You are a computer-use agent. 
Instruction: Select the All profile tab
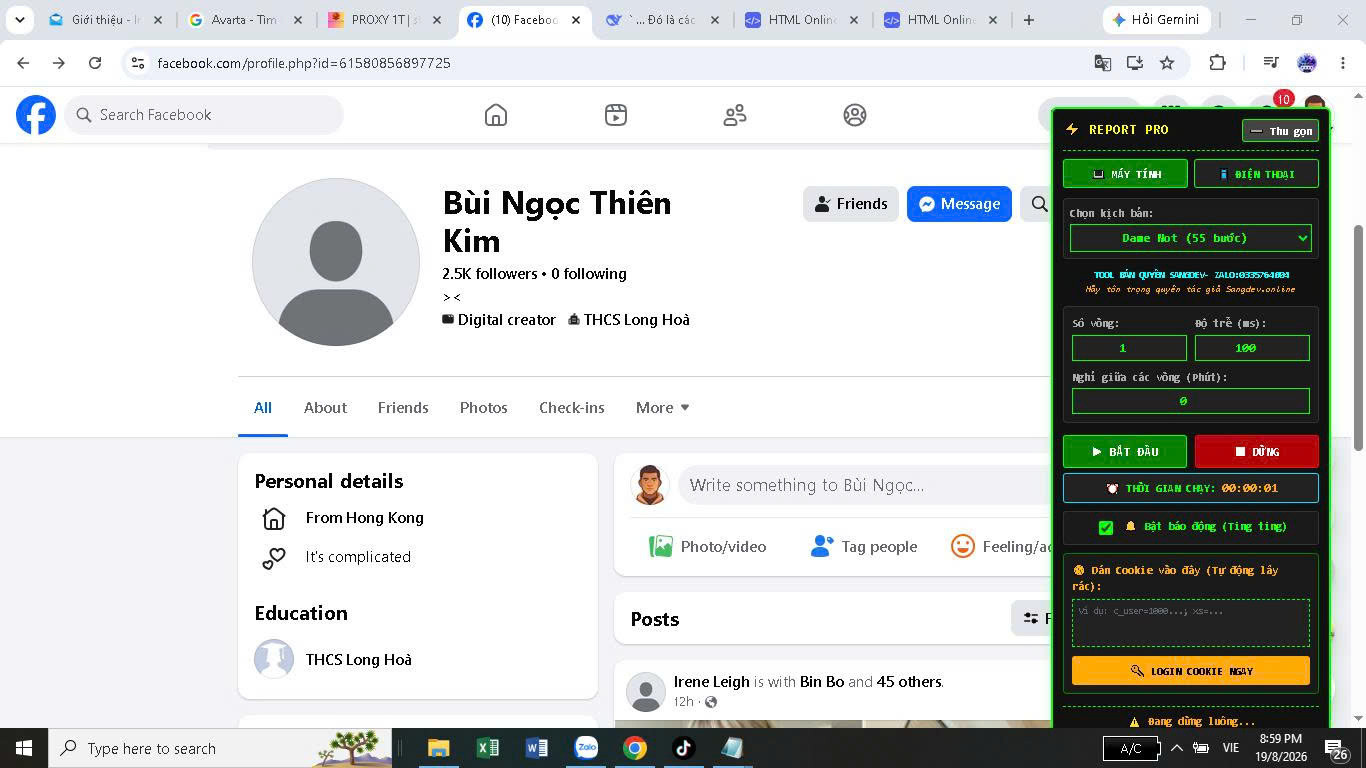coord(263,408)
